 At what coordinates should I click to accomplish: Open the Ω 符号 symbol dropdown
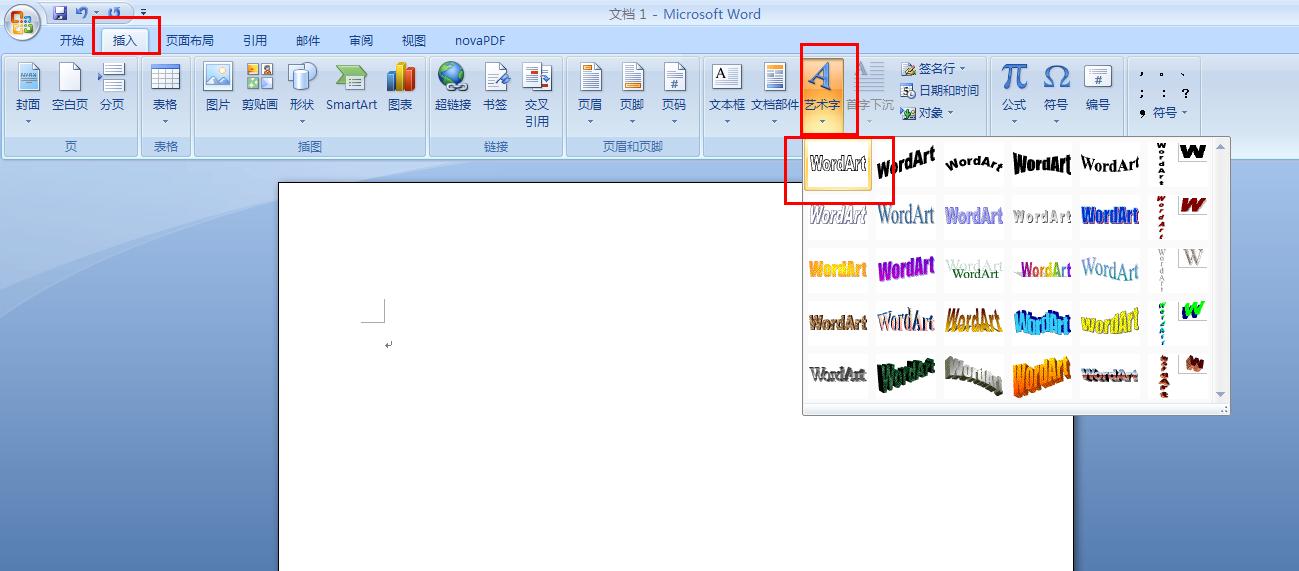click(1056, 121)
